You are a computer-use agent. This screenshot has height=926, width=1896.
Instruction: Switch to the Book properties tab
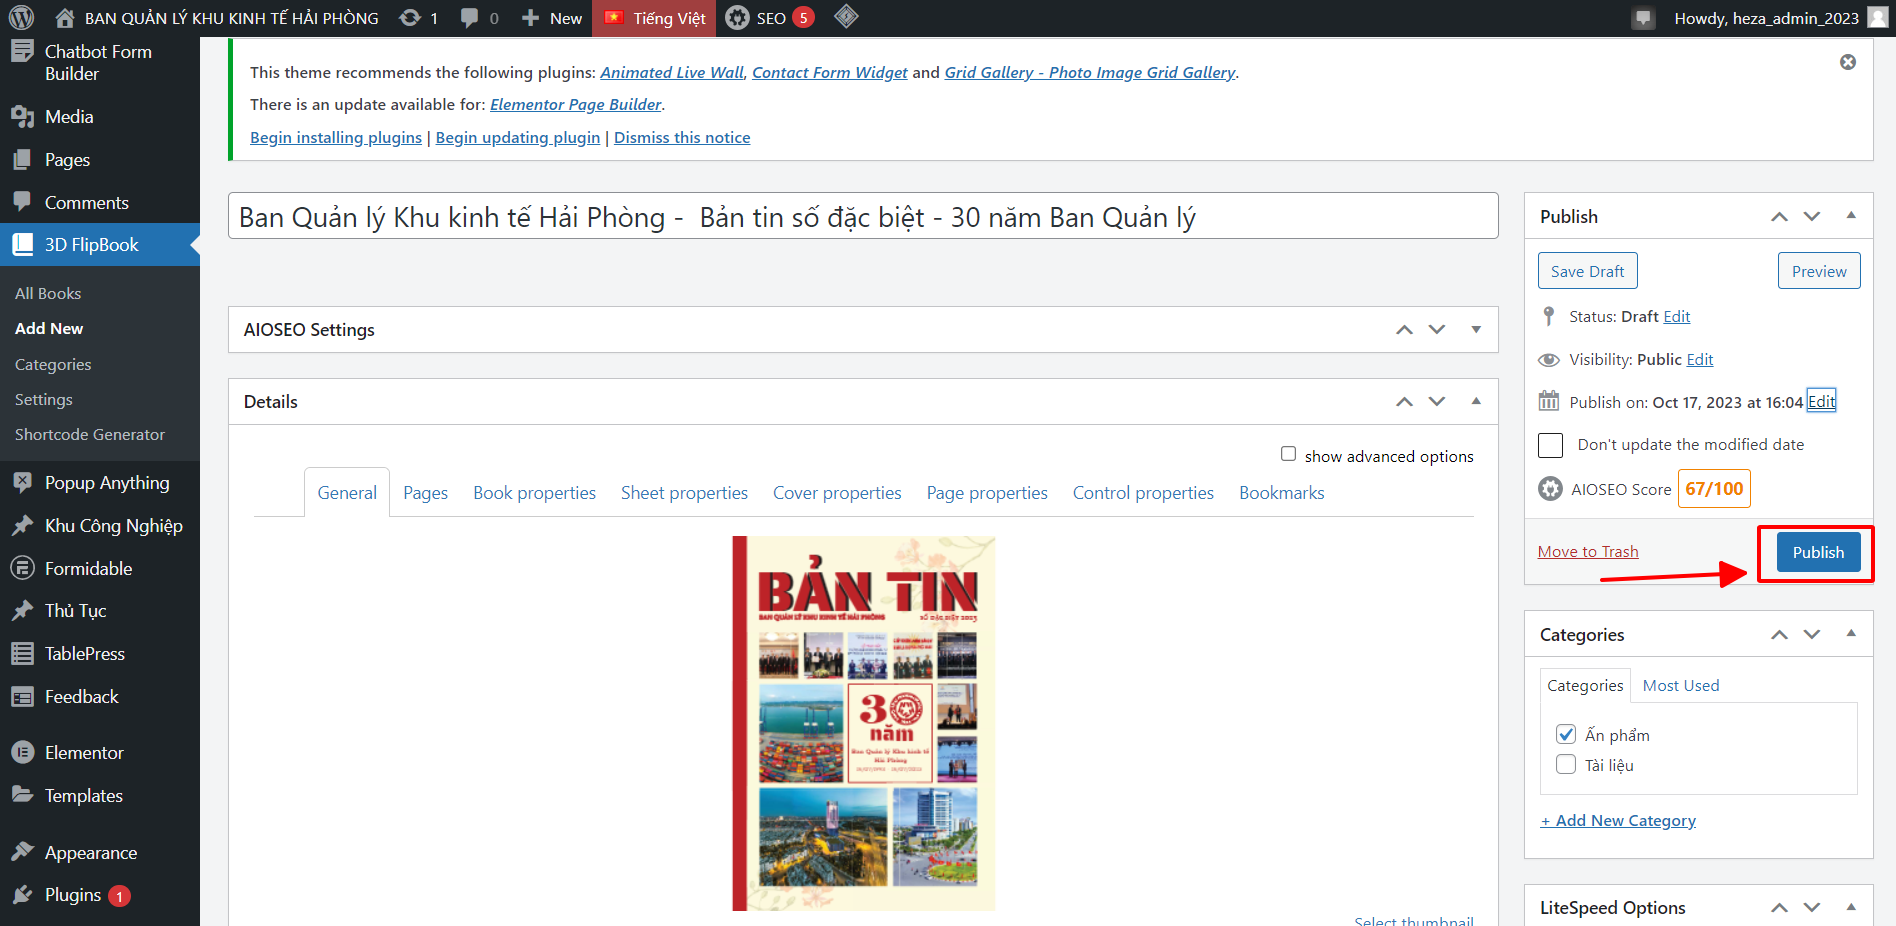tap(534, 493)
